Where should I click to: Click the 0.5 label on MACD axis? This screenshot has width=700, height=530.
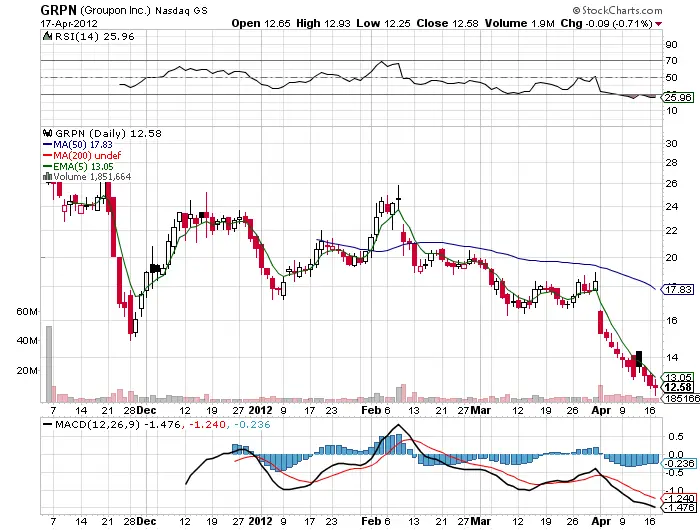tap(675, 437)
